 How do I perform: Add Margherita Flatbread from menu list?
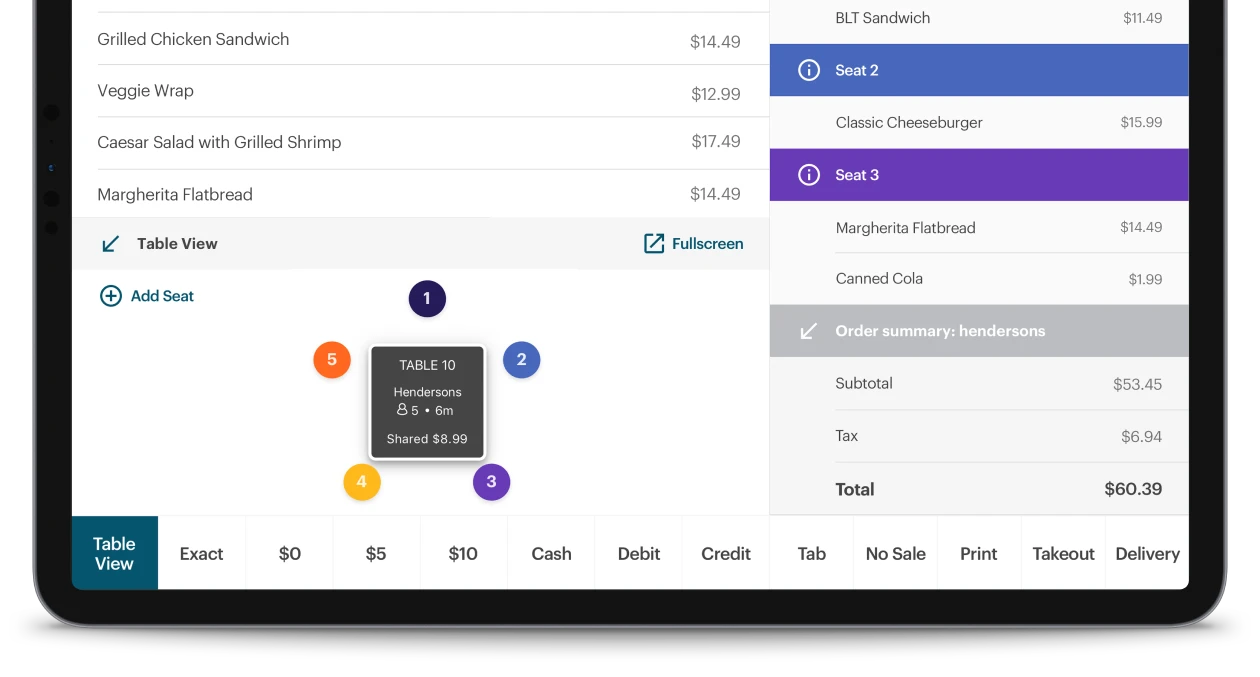[x=419, y=195]
